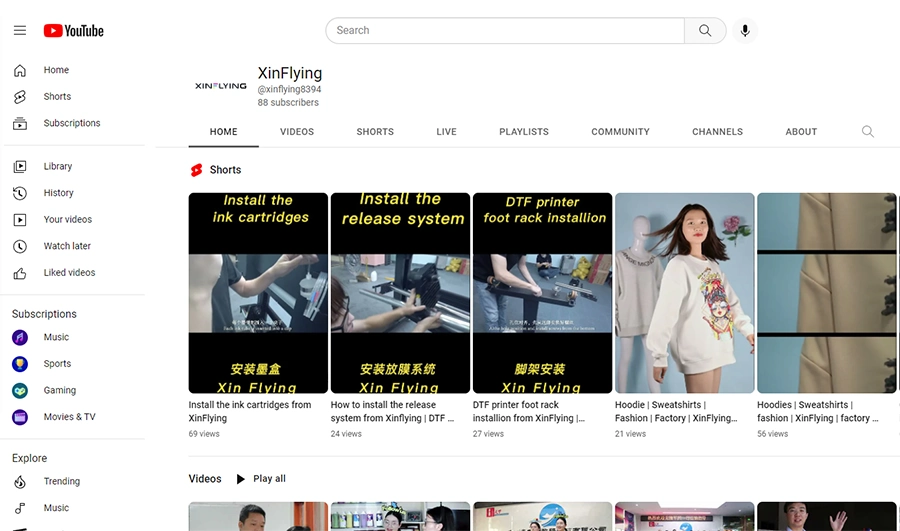The image size is (900, 531).
Task: Open the 'Install the release system' short thumbnail
Action: [400, 293]
